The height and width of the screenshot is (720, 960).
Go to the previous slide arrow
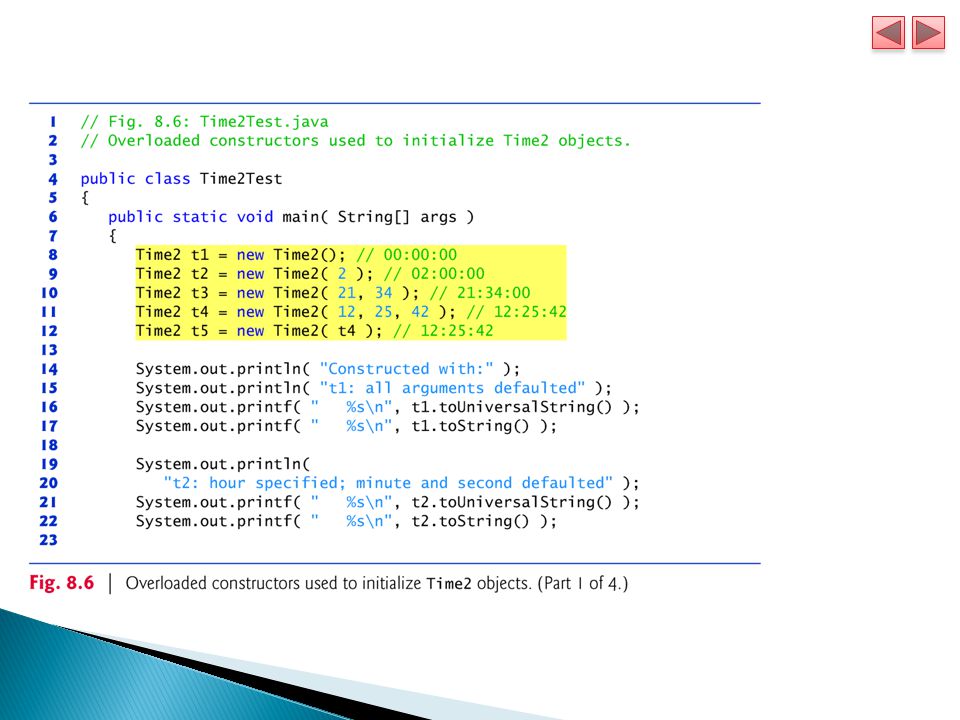(888, 33)
